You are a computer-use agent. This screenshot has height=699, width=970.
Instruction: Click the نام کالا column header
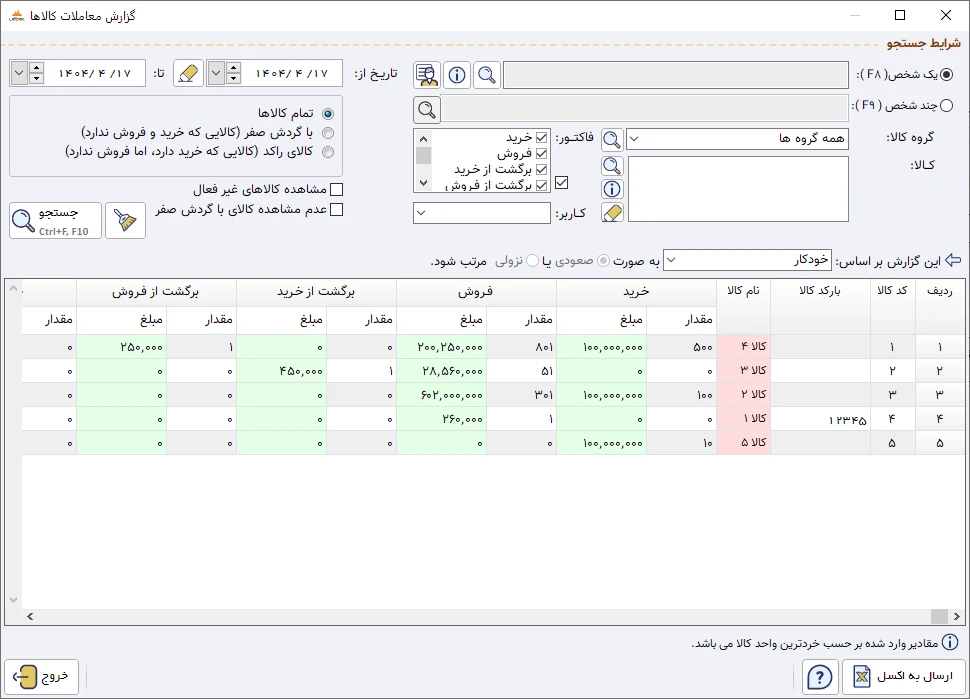pos(744,306)
